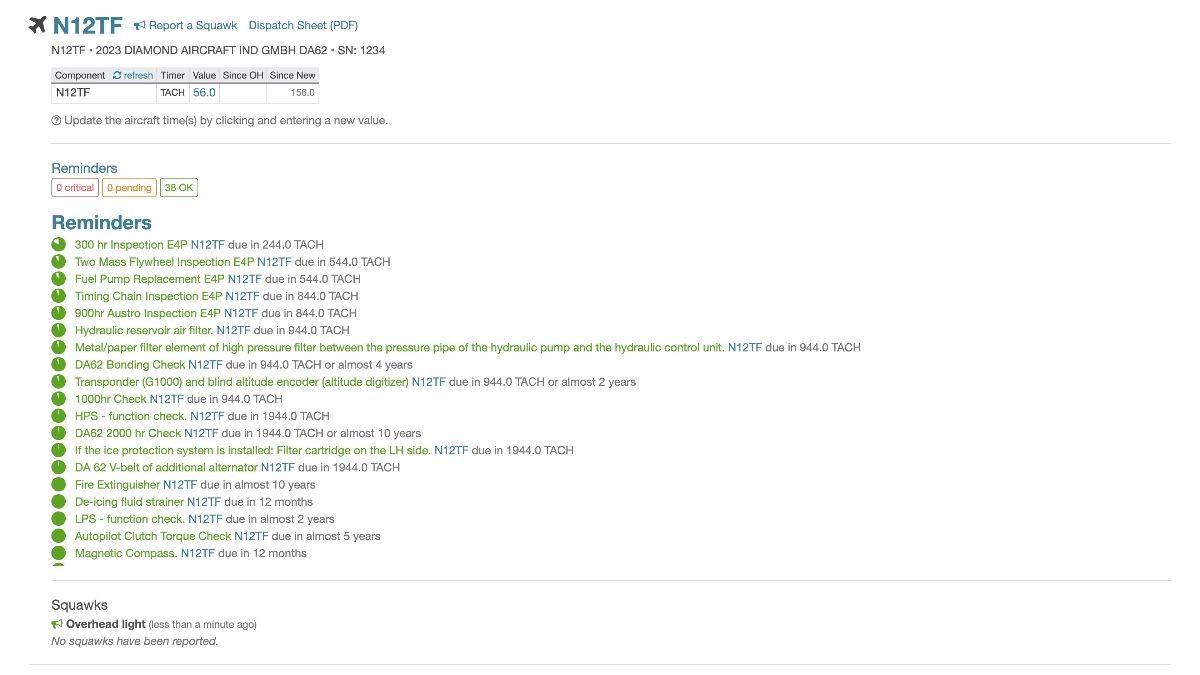Open the Autopilot Clutch Torque Check reminder
The height and width of the screenshot is (675, 1200).
point(153,536)
